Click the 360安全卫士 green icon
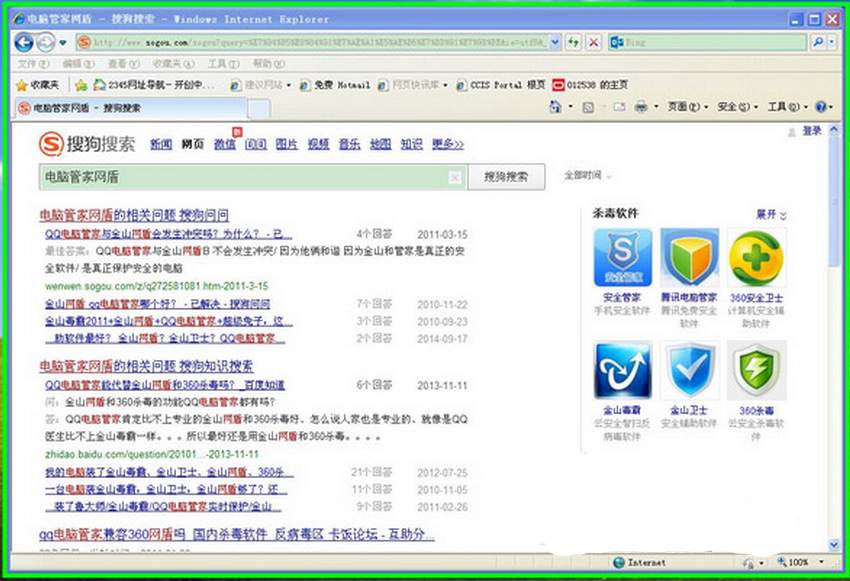 (756, 257)
